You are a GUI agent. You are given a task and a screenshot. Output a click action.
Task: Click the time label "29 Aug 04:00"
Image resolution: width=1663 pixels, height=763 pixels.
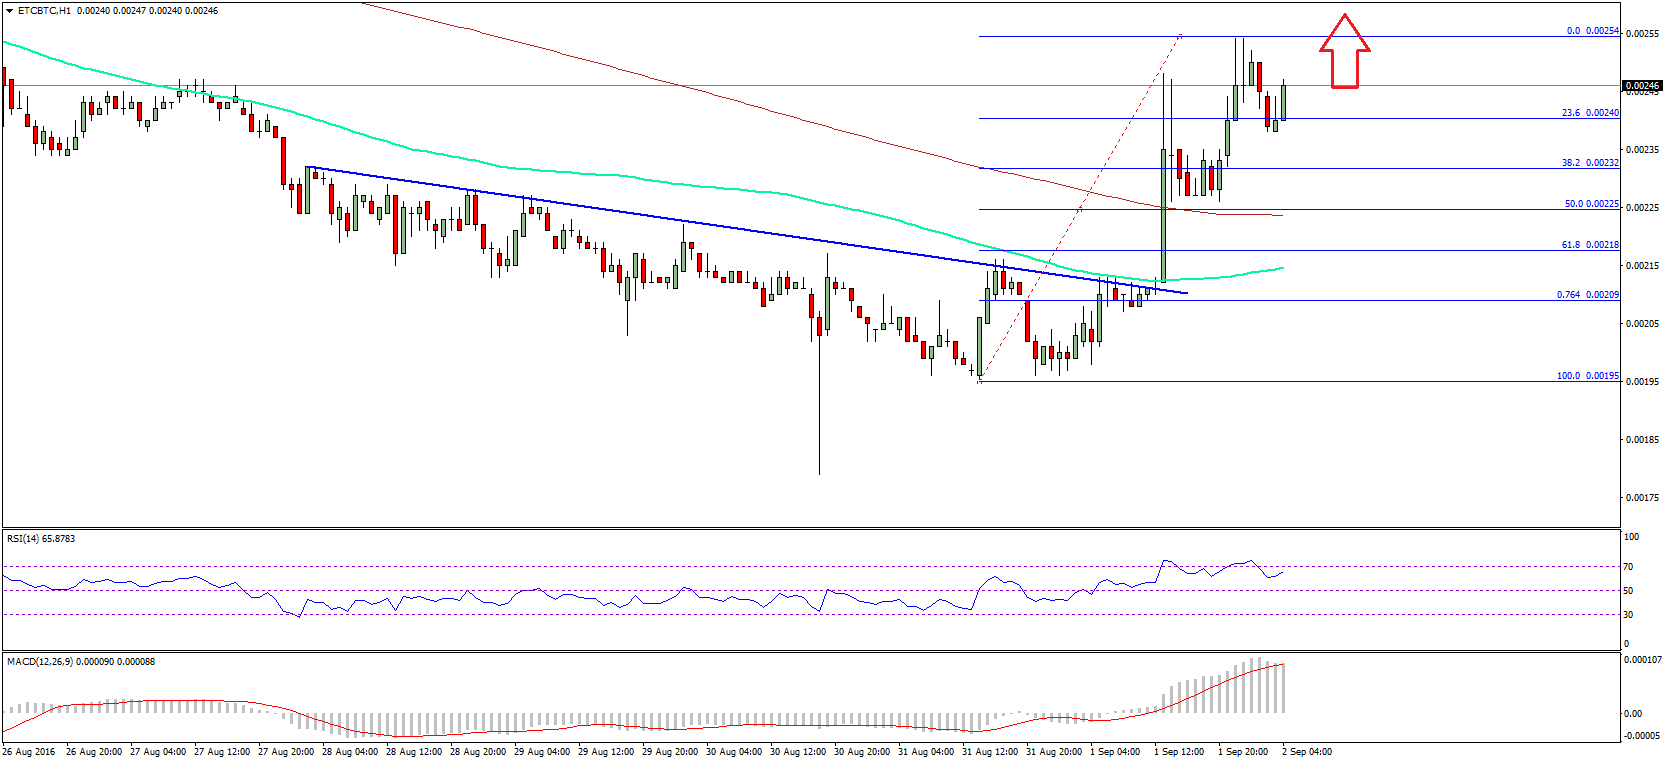(542, 752)
